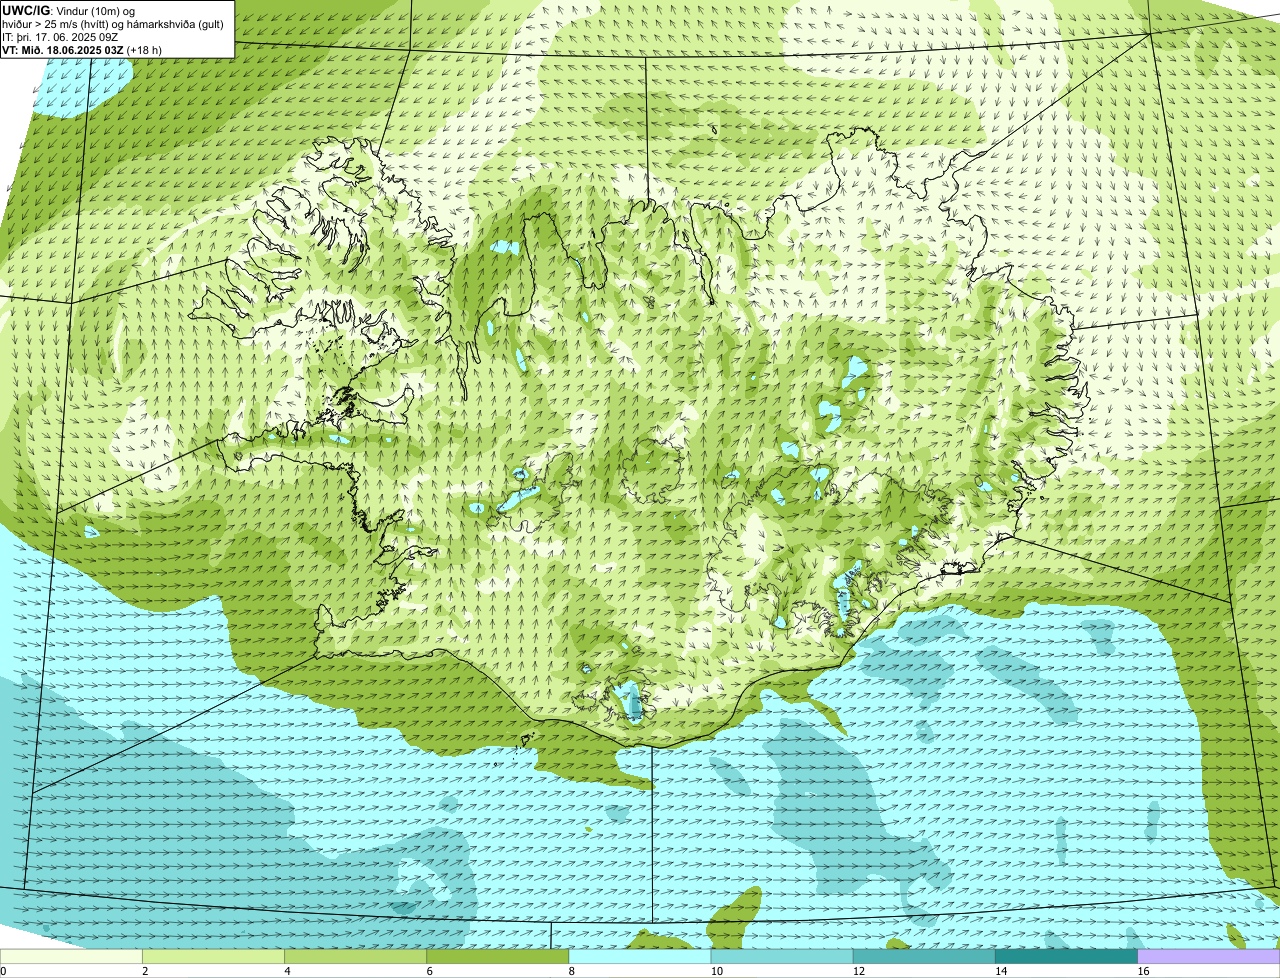Click the lavender above-16 legend swatch
The width and height of the screenshot is (1280, 978).
point(1209,957)
